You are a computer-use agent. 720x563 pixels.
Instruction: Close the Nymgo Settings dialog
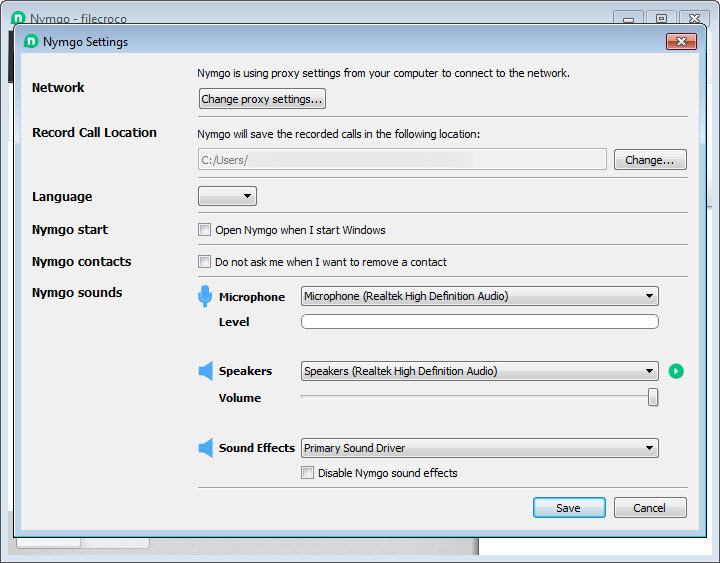point(681,42)
